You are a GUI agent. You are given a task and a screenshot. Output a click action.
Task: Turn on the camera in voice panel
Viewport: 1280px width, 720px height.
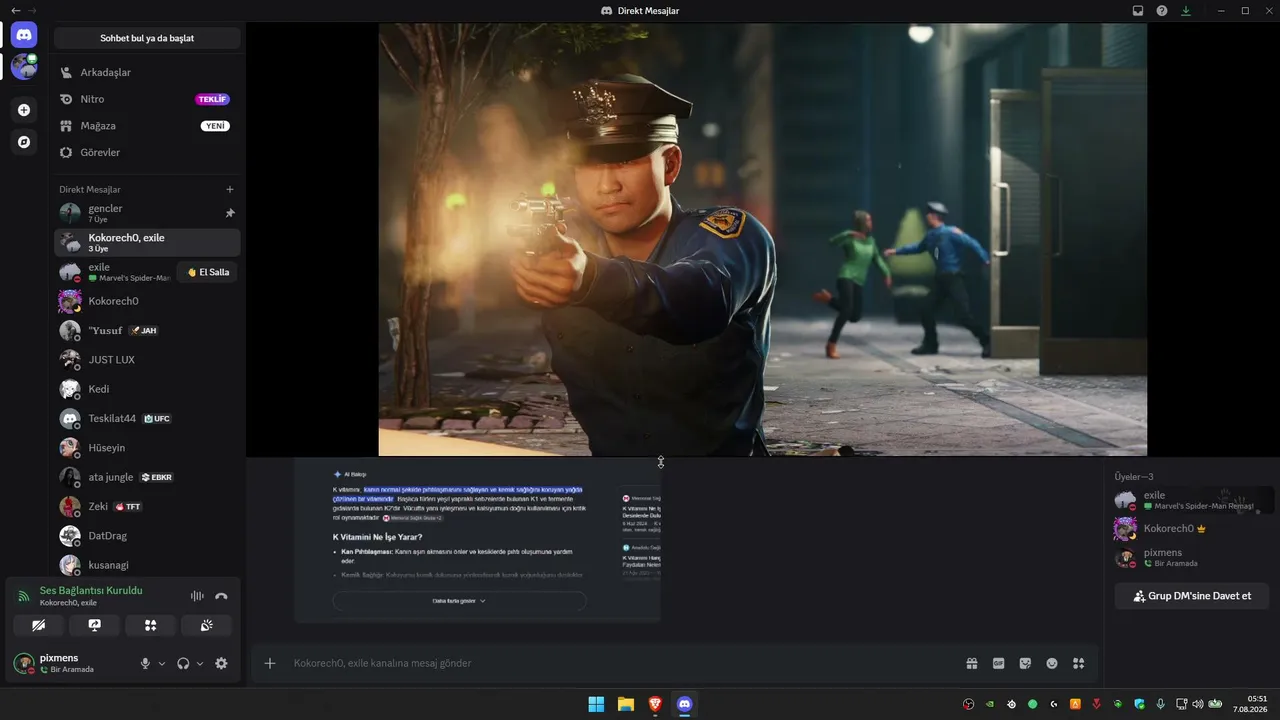(x=39, y=625)
